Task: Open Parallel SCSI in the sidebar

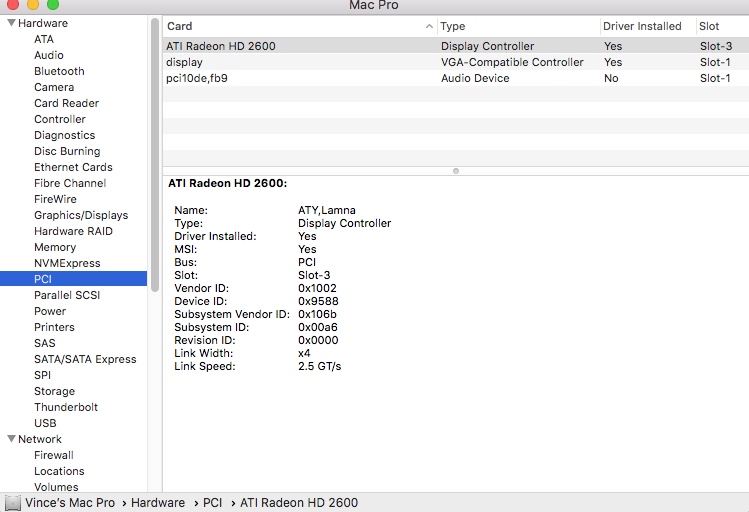Action: click(x=67, y=295)
